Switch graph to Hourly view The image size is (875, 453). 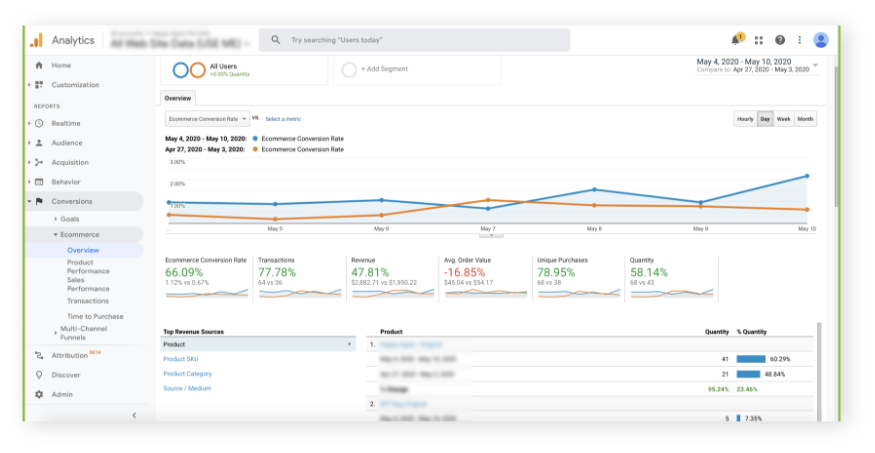(x=745, y=119)
